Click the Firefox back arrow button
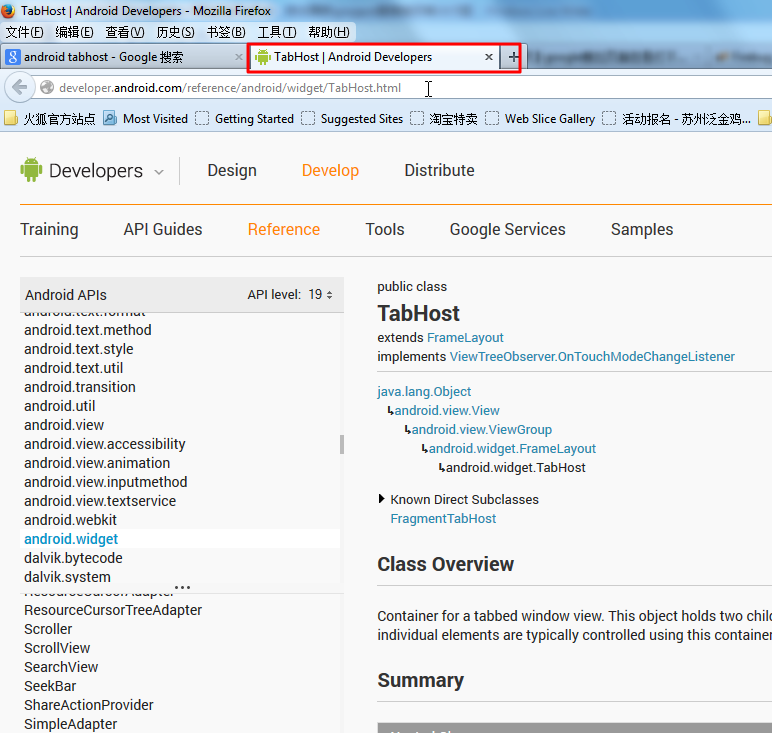Viewport: 772px width, 733px height. pyautogui.click(x=19, y=88)
